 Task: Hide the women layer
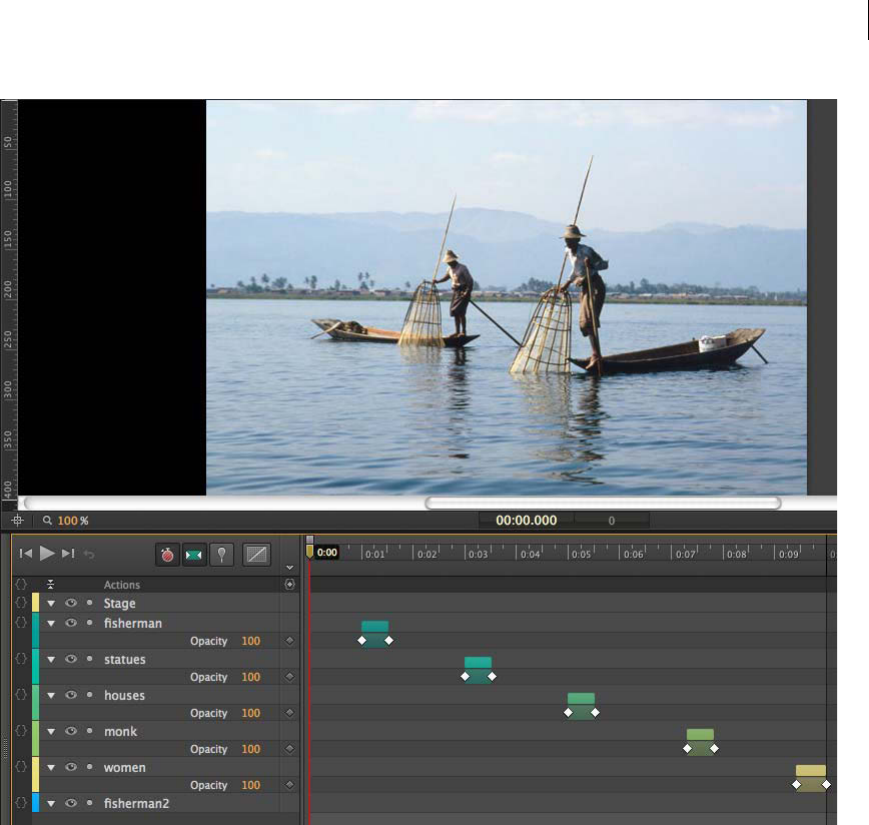[x=71, y=767]
